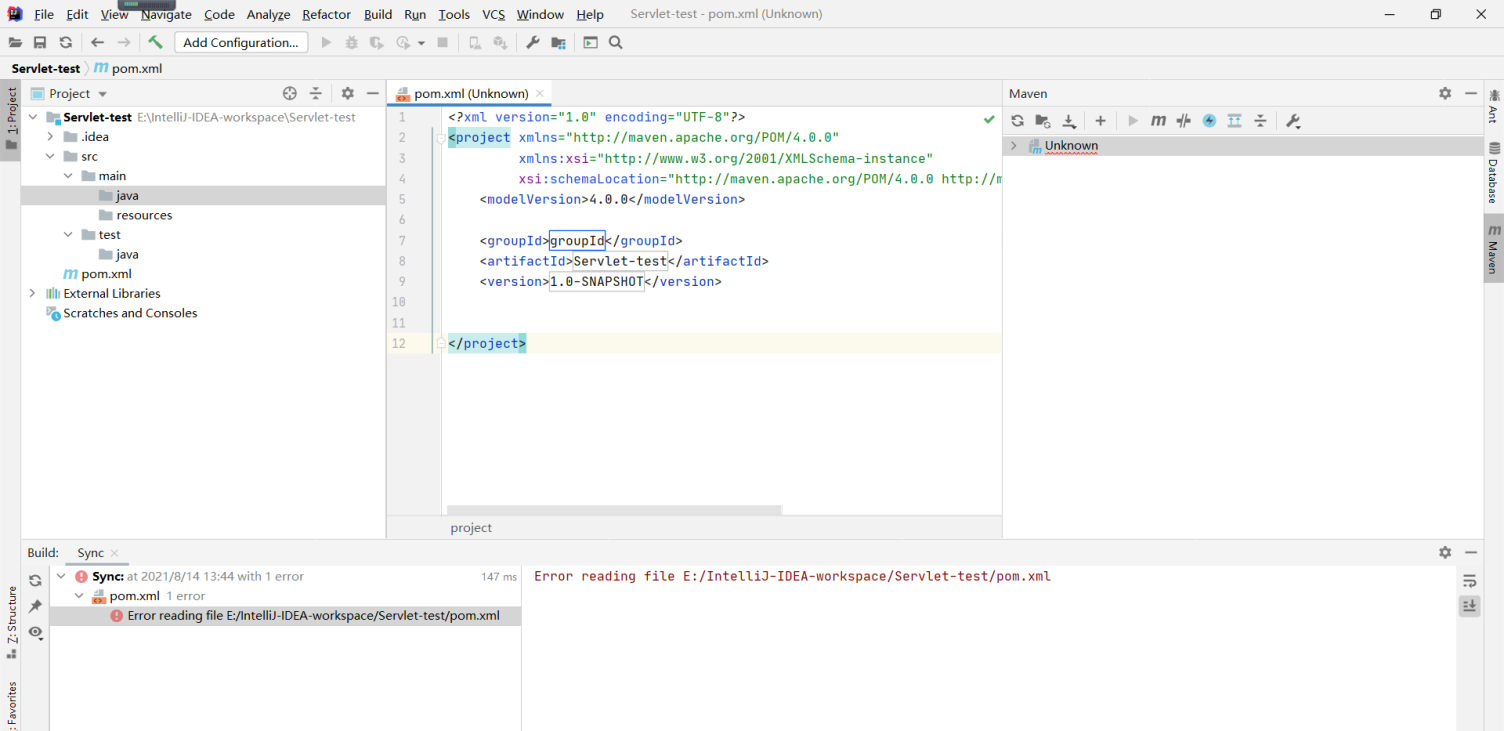This screenshot has height=731, width=1504.
Task: Click the 'project' breadcrumb below the editor
Action: pyautogui.click(x=471, y=527)
